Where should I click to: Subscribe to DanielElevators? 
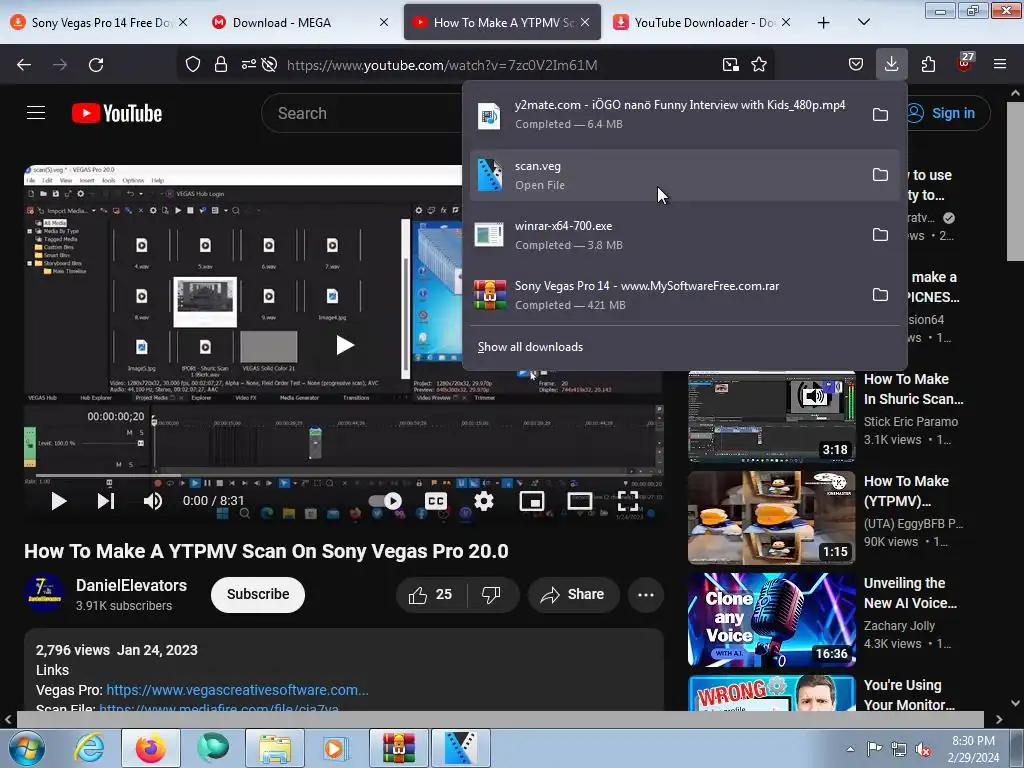coord(258,594)
